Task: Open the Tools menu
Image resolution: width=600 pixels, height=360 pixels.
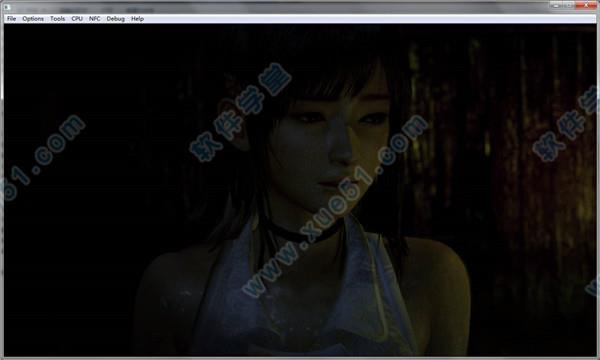Action: pos(57,19)
